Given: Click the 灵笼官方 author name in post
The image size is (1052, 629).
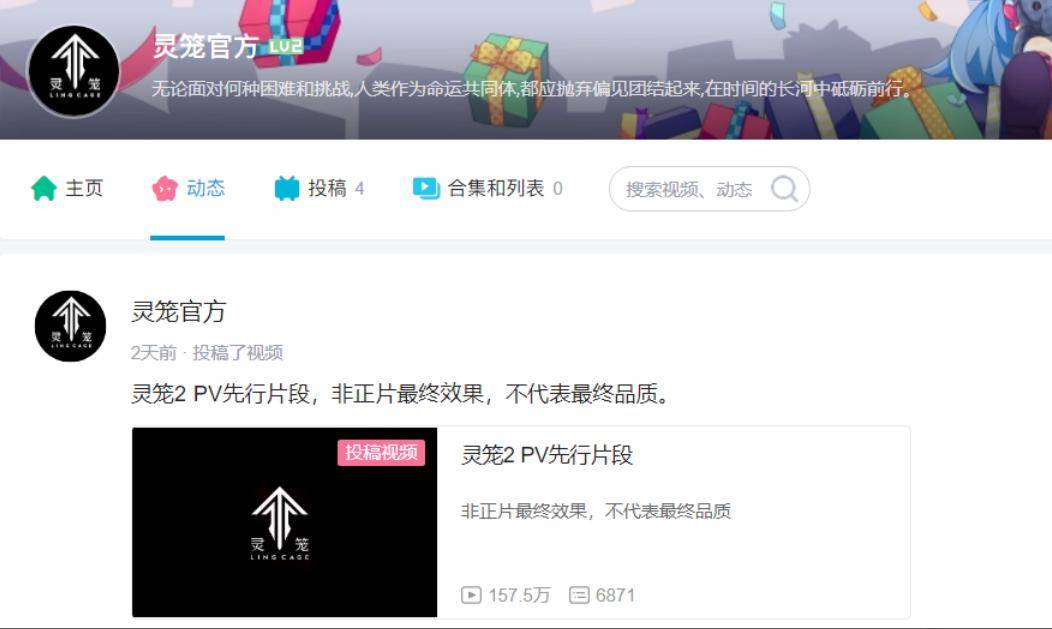Looking at the screenshot, I should pyautogui.click(x=178, y=312).
